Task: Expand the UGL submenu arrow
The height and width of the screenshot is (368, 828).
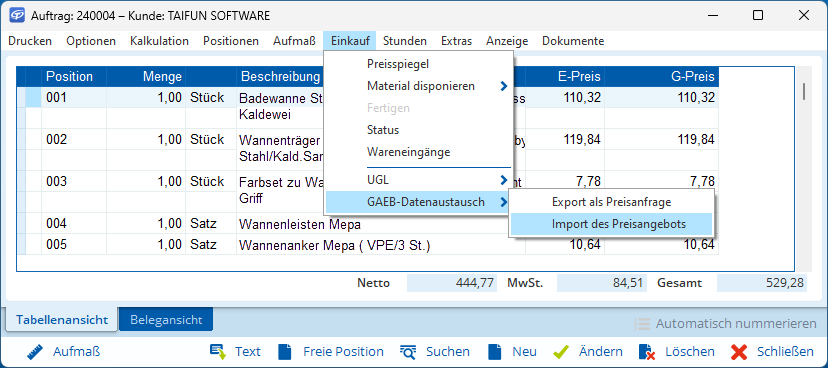Action: pos(504,180)
